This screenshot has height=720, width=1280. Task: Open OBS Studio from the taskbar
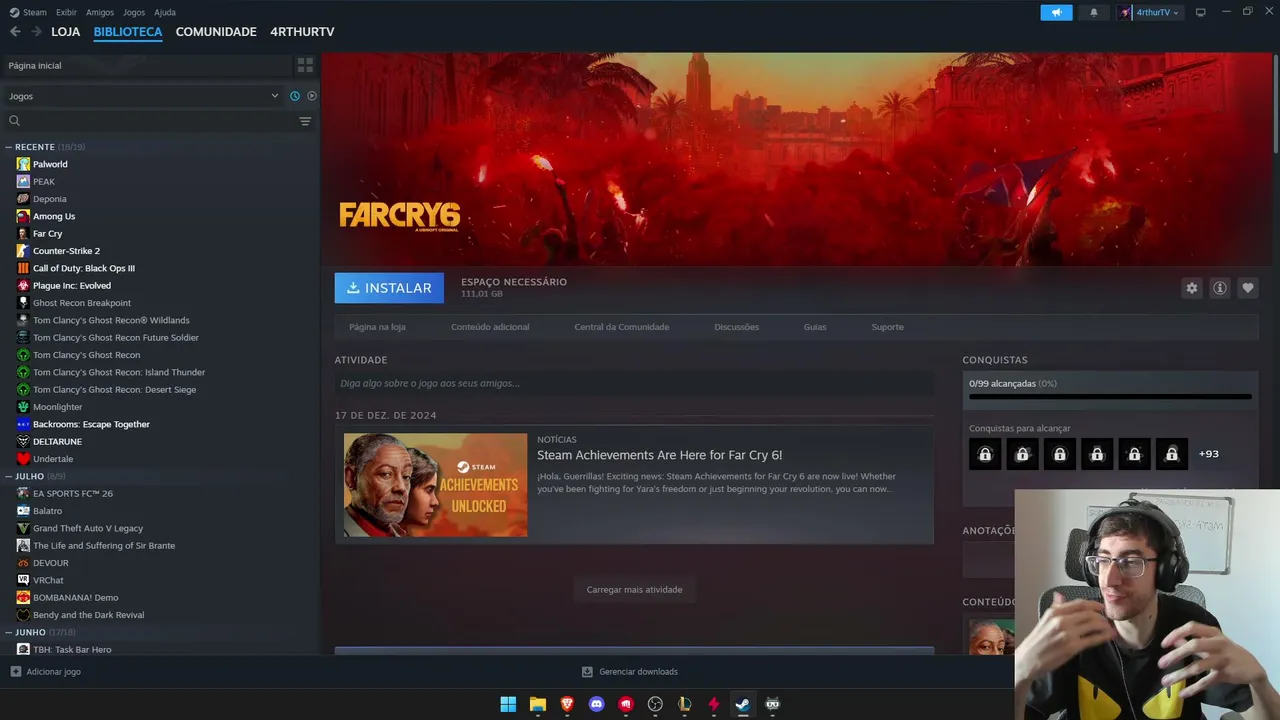(655, 704)
